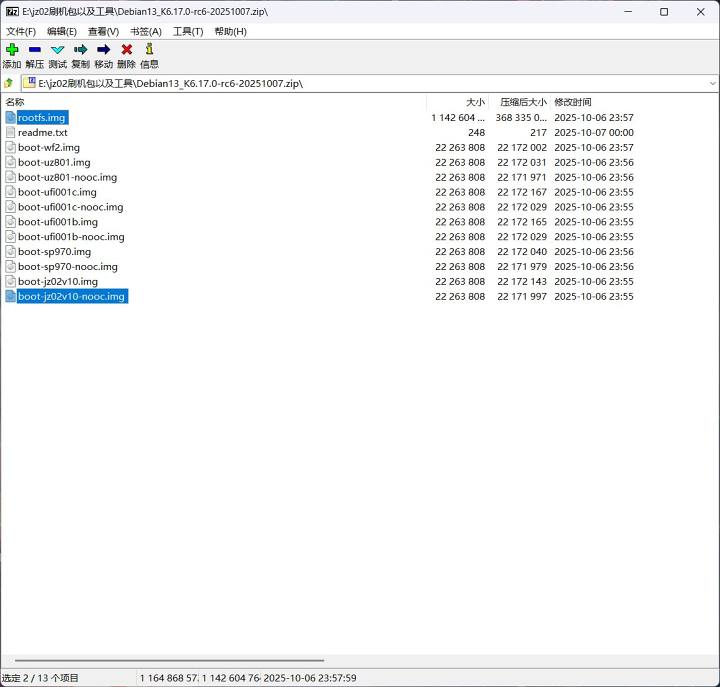Screen dimensions: 720x687
Task: Open the 书签(A) menu
Action: 146,32
